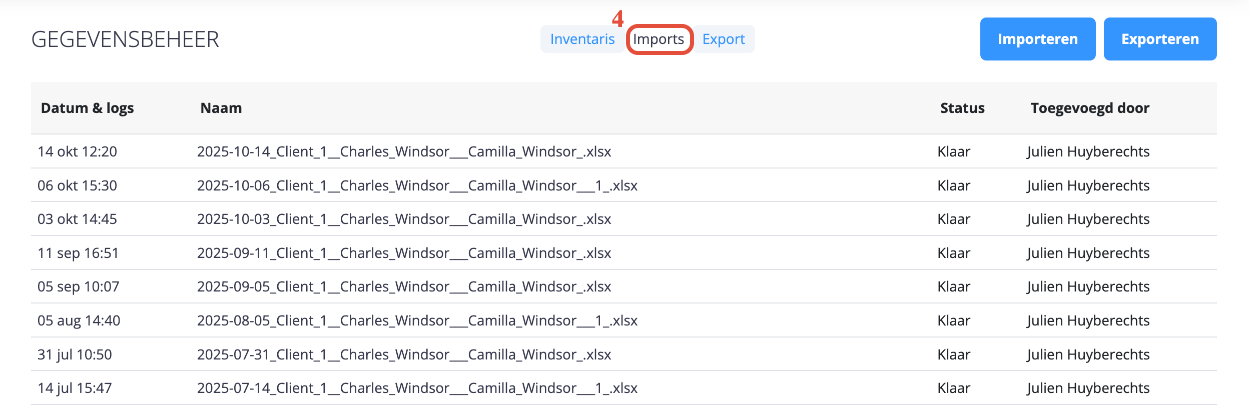This screenshot has height=406, width=1249.
Task: Click the Toegevoegd door column header
Action: 1090,108
